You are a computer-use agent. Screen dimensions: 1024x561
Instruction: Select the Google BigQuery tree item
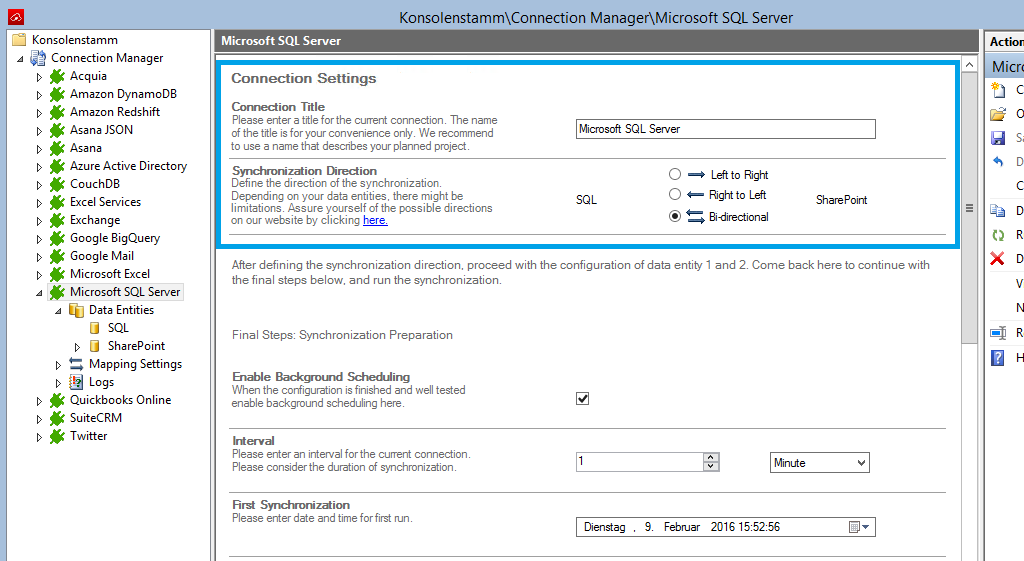pyautogui.click(x=114, y=238)
